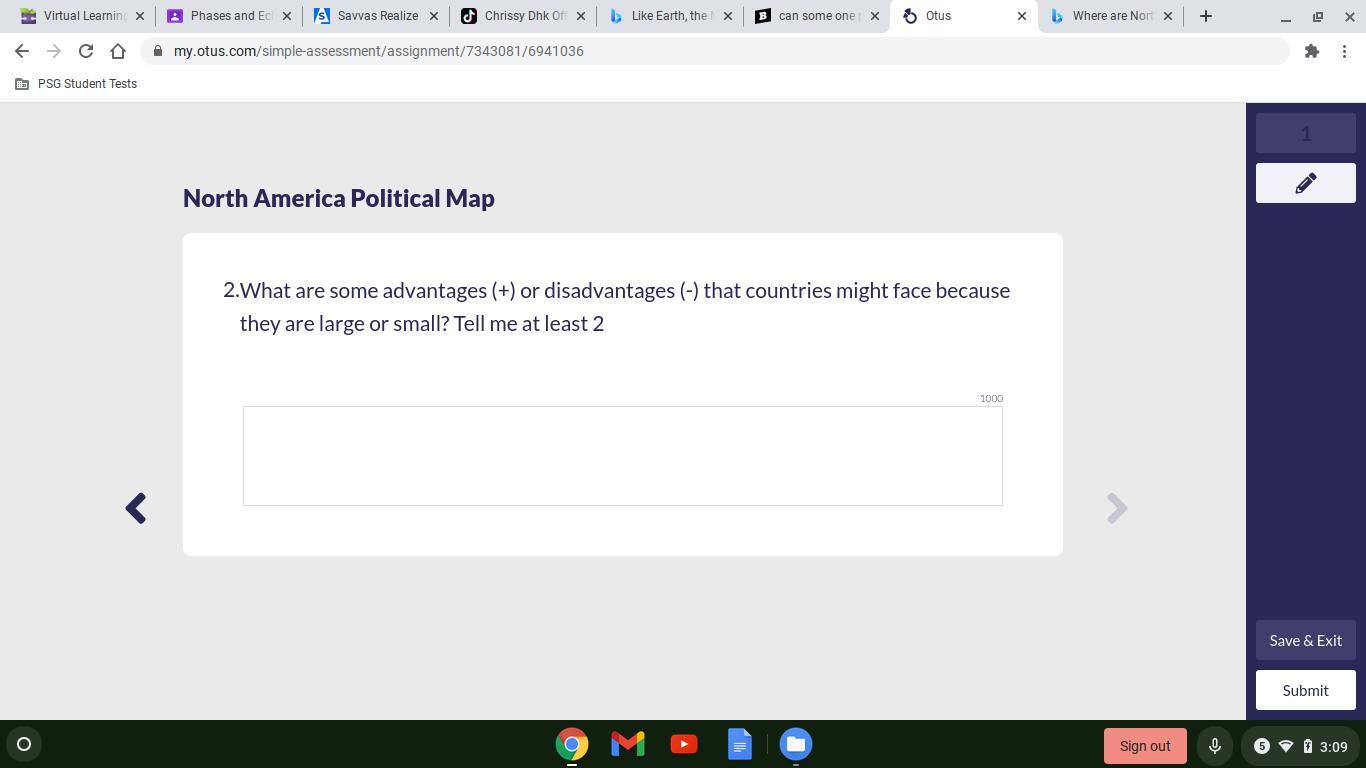Click the 1000 character counter
Image resolution: width=1366 pixels, height=768 pixels.
(991, 398)
